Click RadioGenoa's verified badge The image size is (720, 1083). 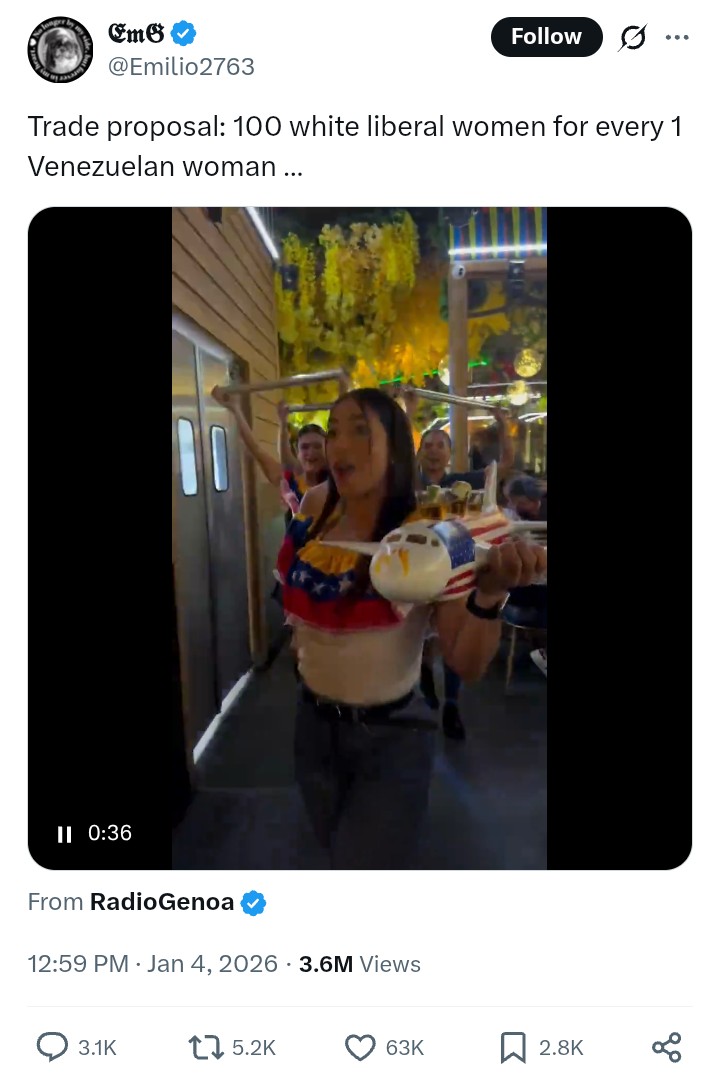pos(254,903)
